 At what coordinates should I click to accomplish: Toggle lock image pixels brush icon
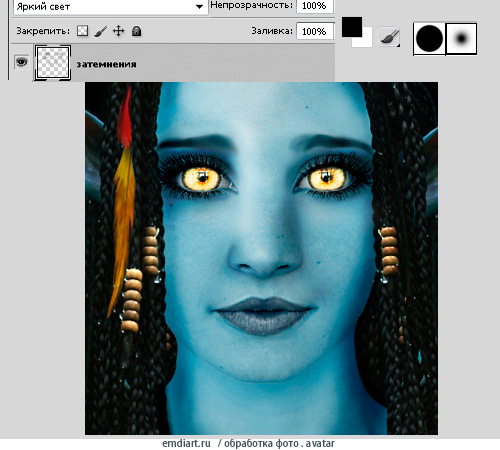click(100, 31)
